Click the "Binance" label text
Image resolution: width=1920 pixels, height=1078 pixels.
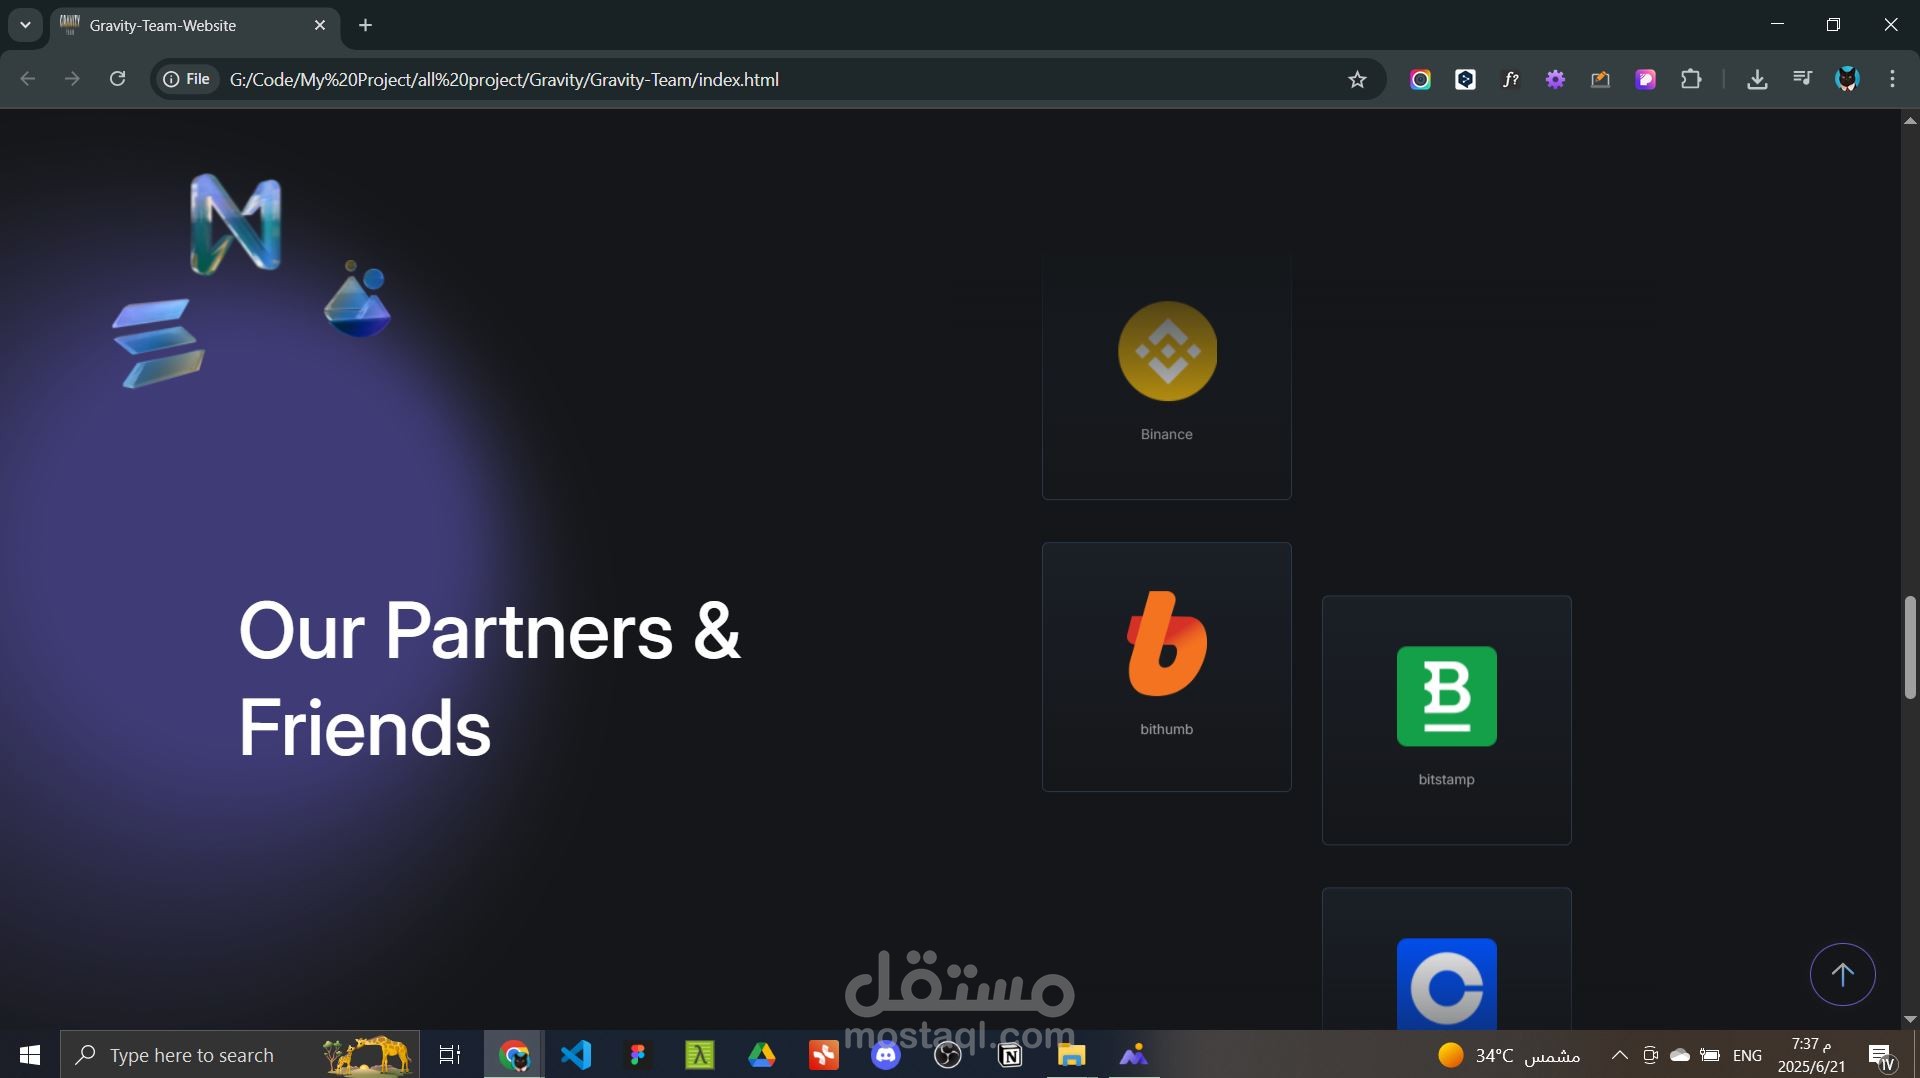(1167, 434)
